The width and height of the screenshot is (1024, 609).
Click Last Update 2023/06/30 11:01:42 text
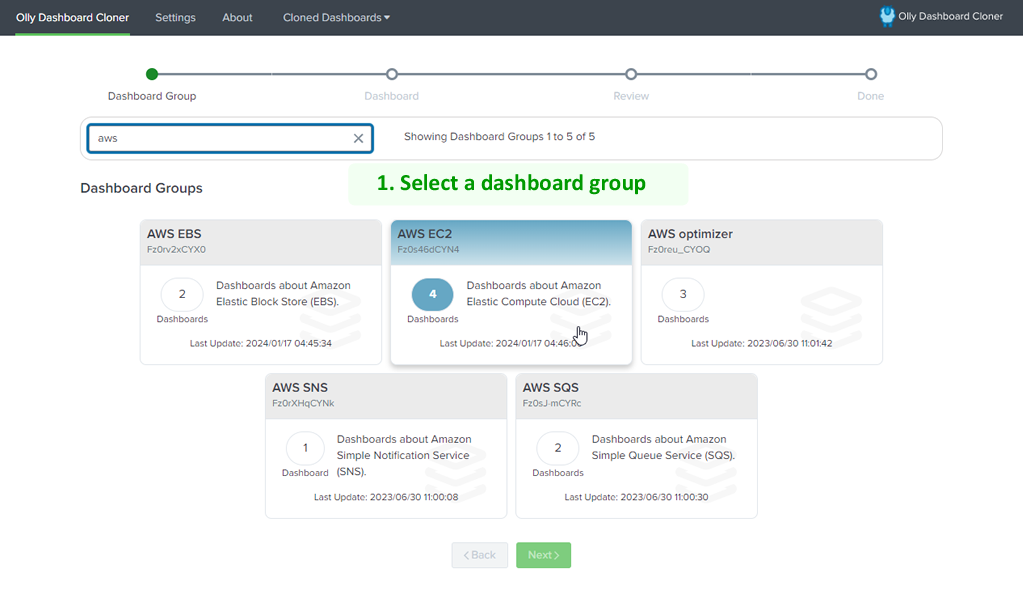tap(761, 343)
